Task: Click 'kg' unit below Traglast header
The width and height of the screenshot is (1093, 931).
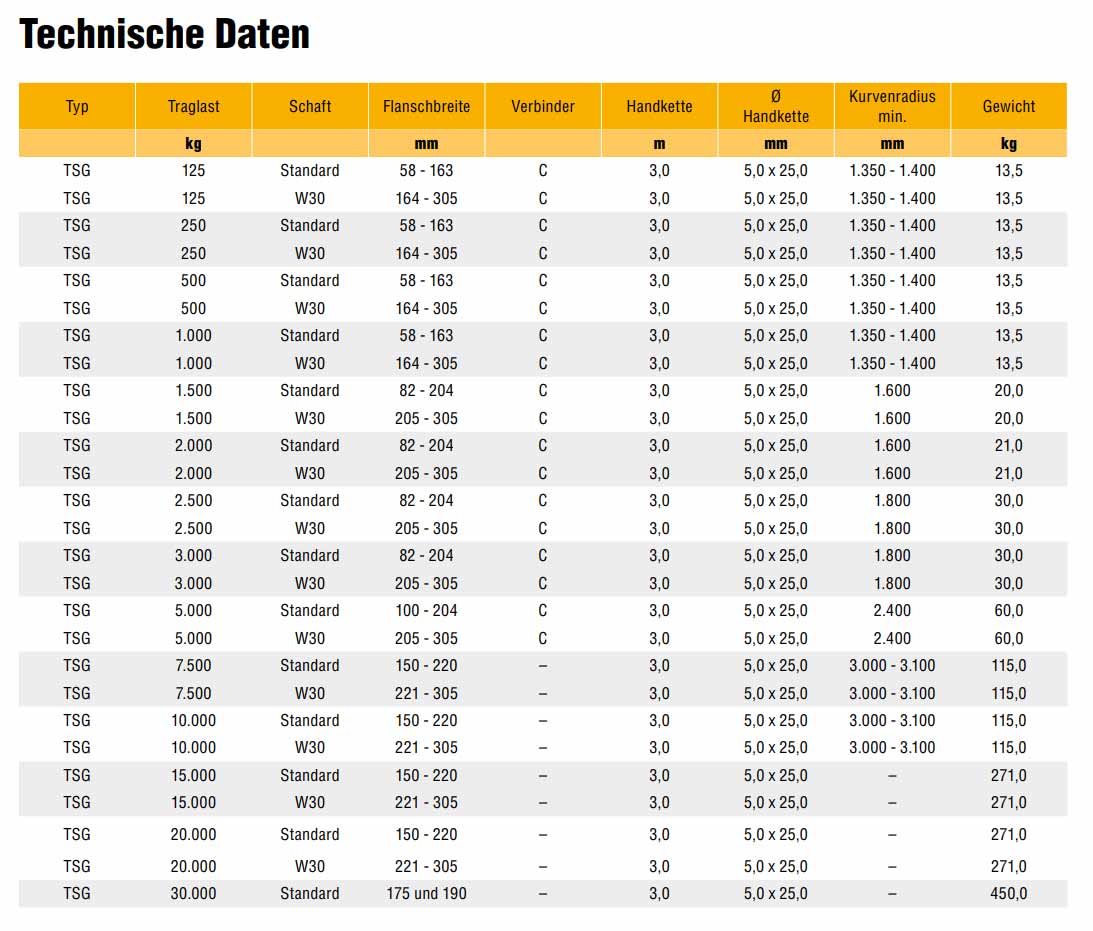Action: pyautogui.click(x=193, y=144)
